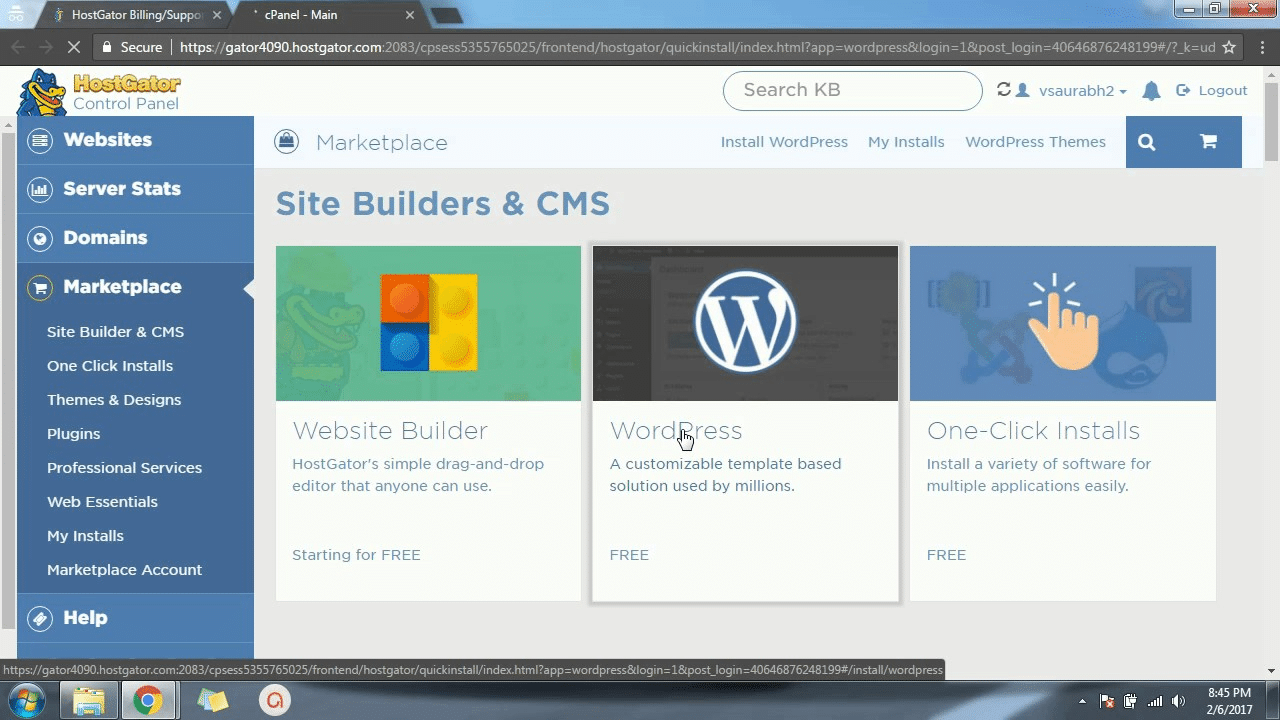Open Site Builder & CMS link
The width and height of the screenshot is (1280, 720).
pos(115,332)
